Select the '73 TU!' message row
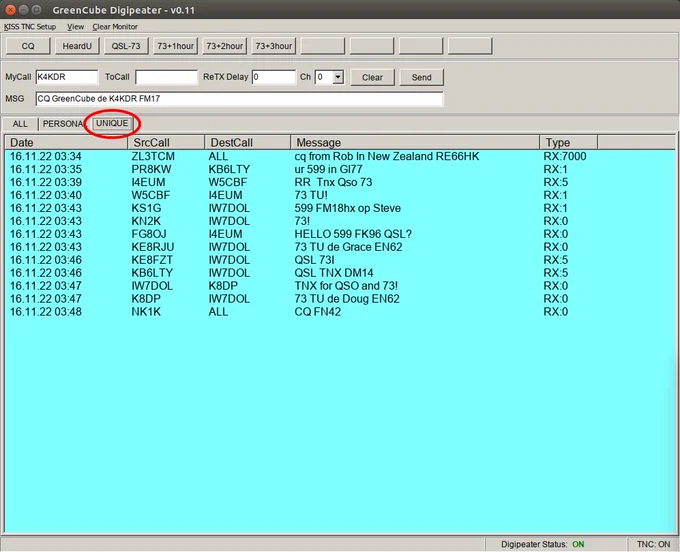680x552 pixels. 311,195
